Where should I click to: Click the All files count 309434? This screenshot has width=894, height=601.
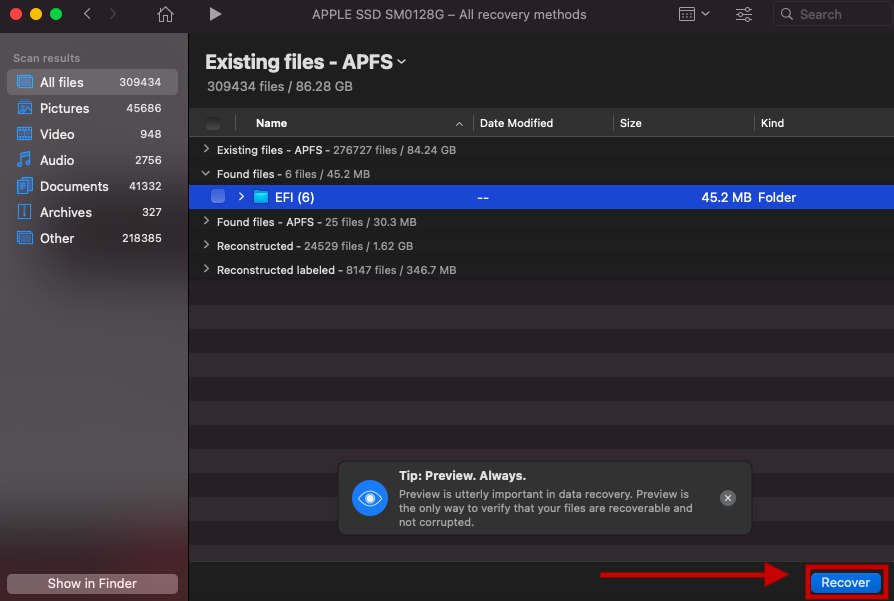140,82
